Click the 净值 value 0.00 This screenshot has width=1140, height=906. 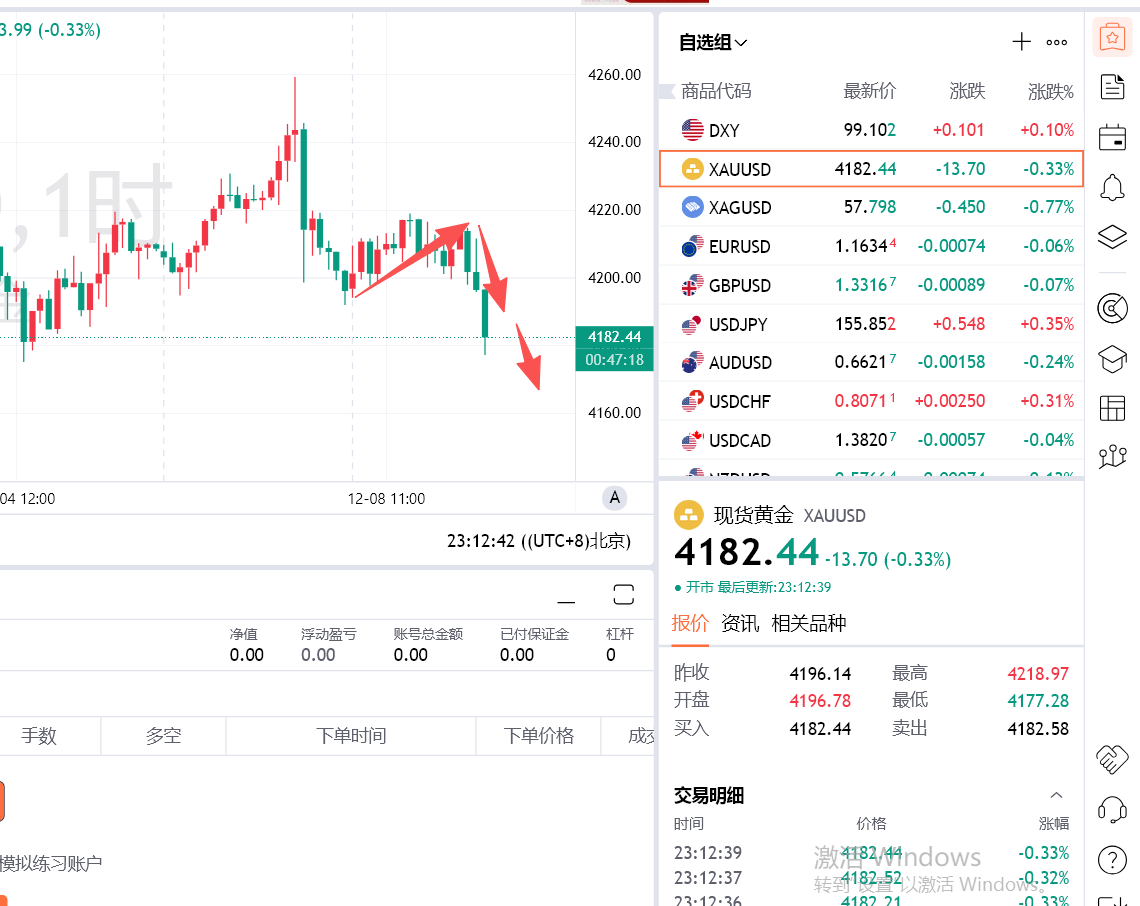pos(246,655)
